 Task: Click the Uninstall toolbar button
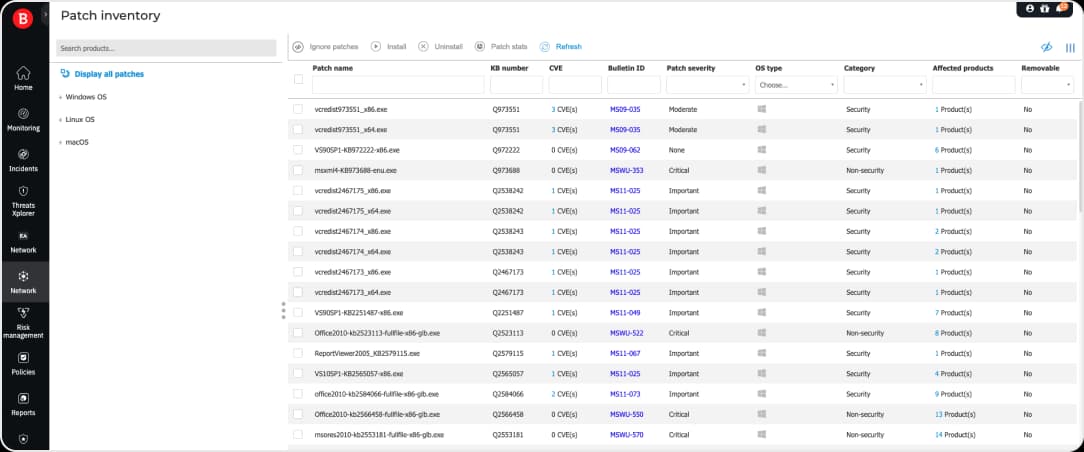coord(440,46)
